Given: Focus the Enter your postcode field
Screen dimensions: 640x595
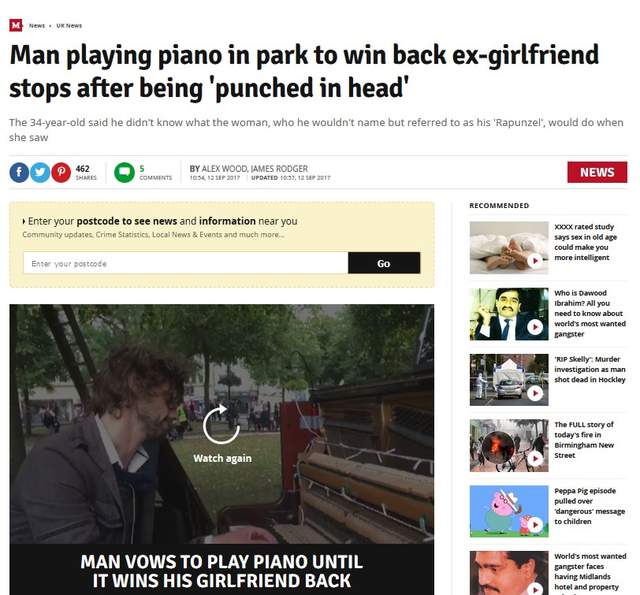Looking at the screenshot, I should pos(186,263).
